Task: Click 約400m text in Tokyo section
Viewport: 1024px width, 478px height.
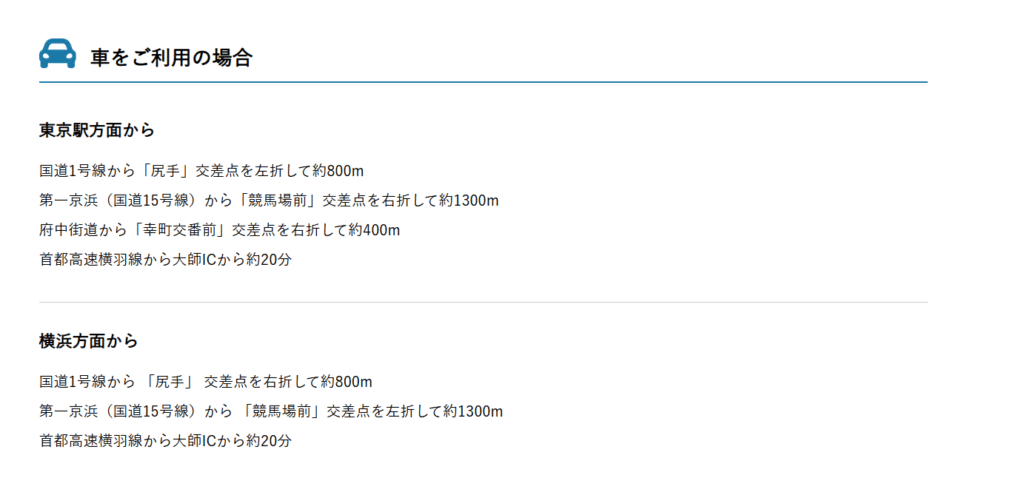Action: [374, 230]
